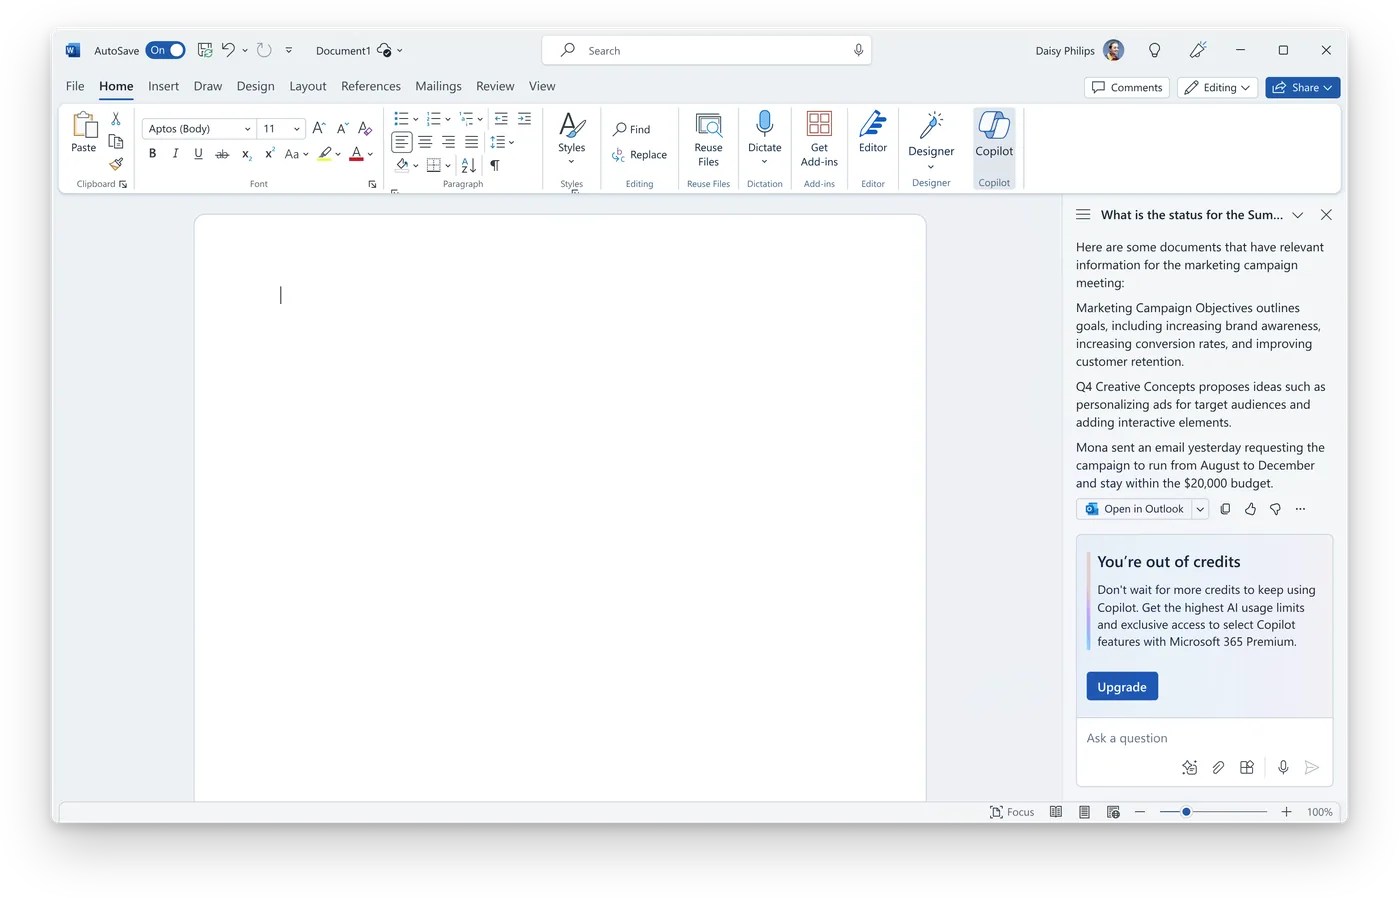Open the File menu
This screenshot has height=898, width=1400.
[x=75, y=86]
